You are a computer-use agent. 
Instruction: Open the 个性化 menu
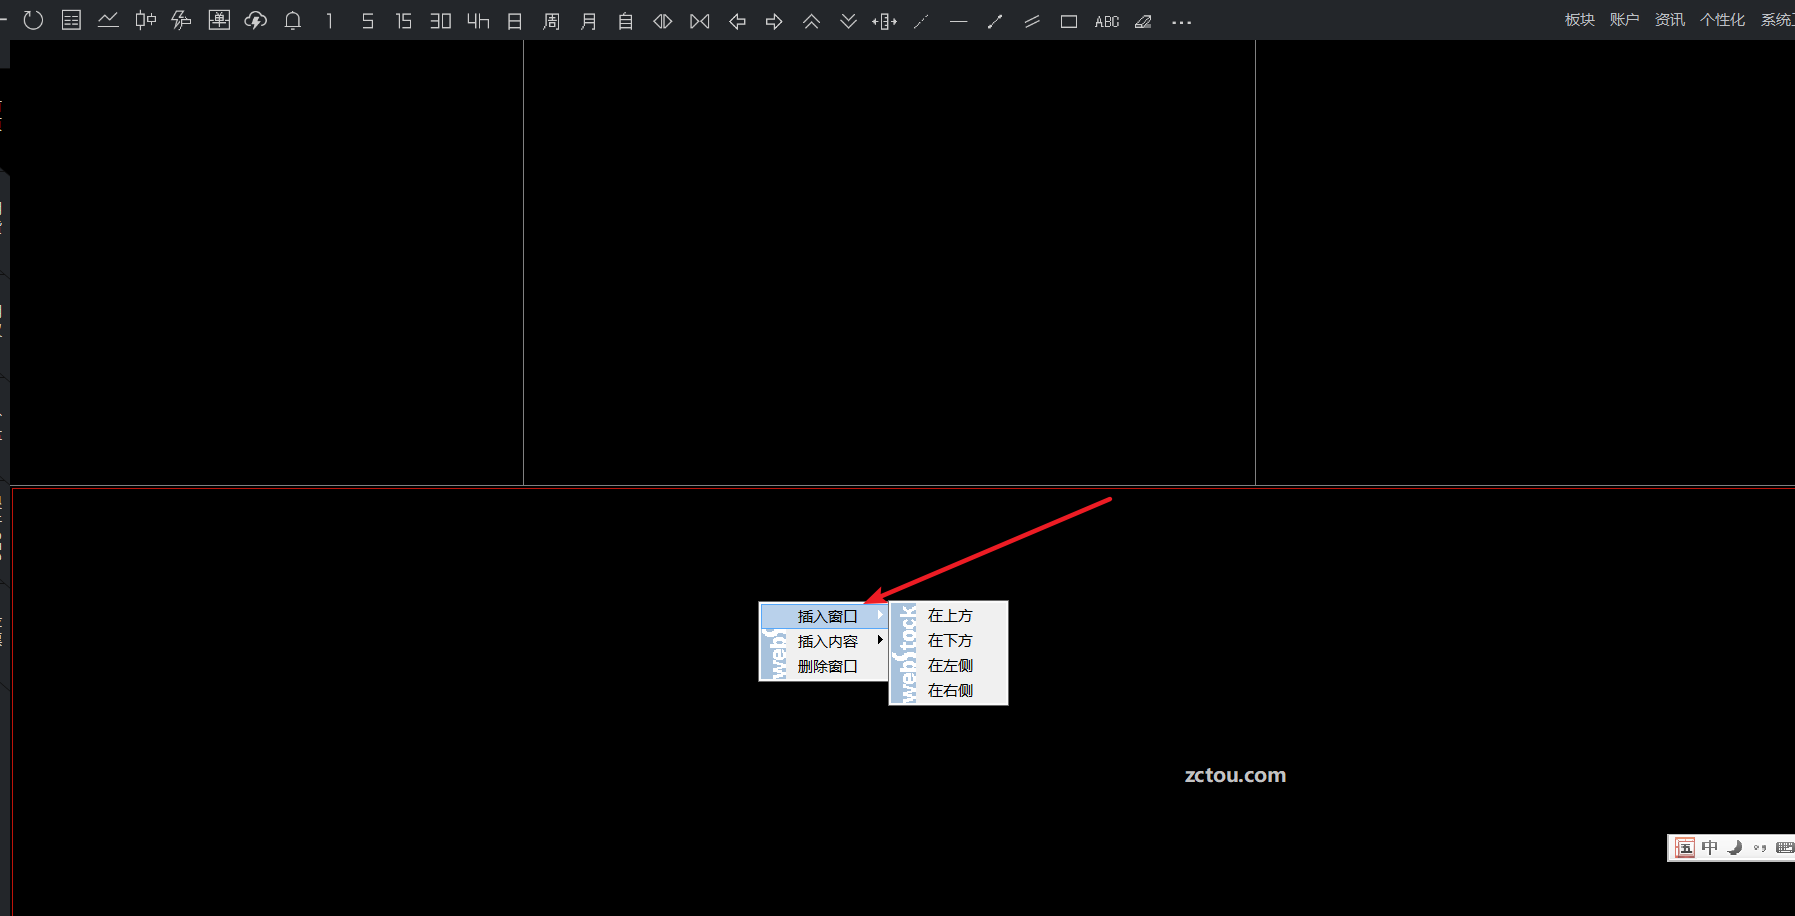click(x=1722, y=20)
